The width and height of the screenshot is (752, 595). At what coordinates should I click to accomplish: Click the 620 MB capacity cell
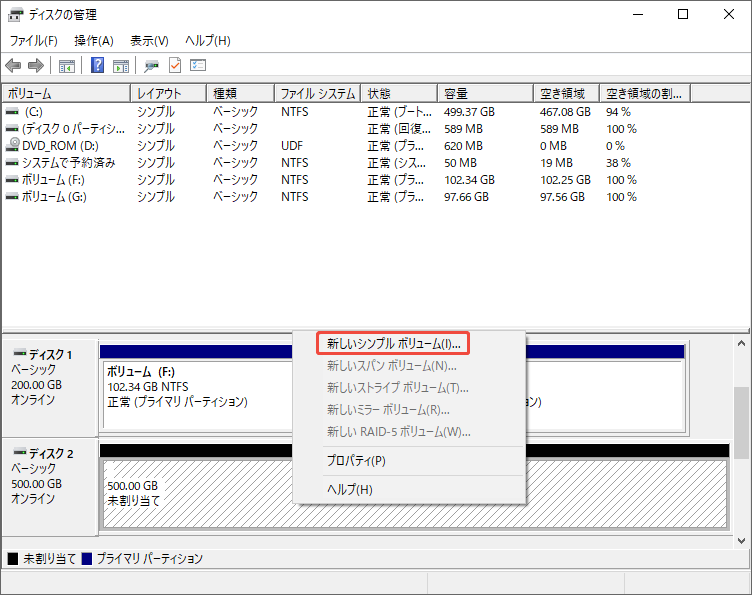463,146
